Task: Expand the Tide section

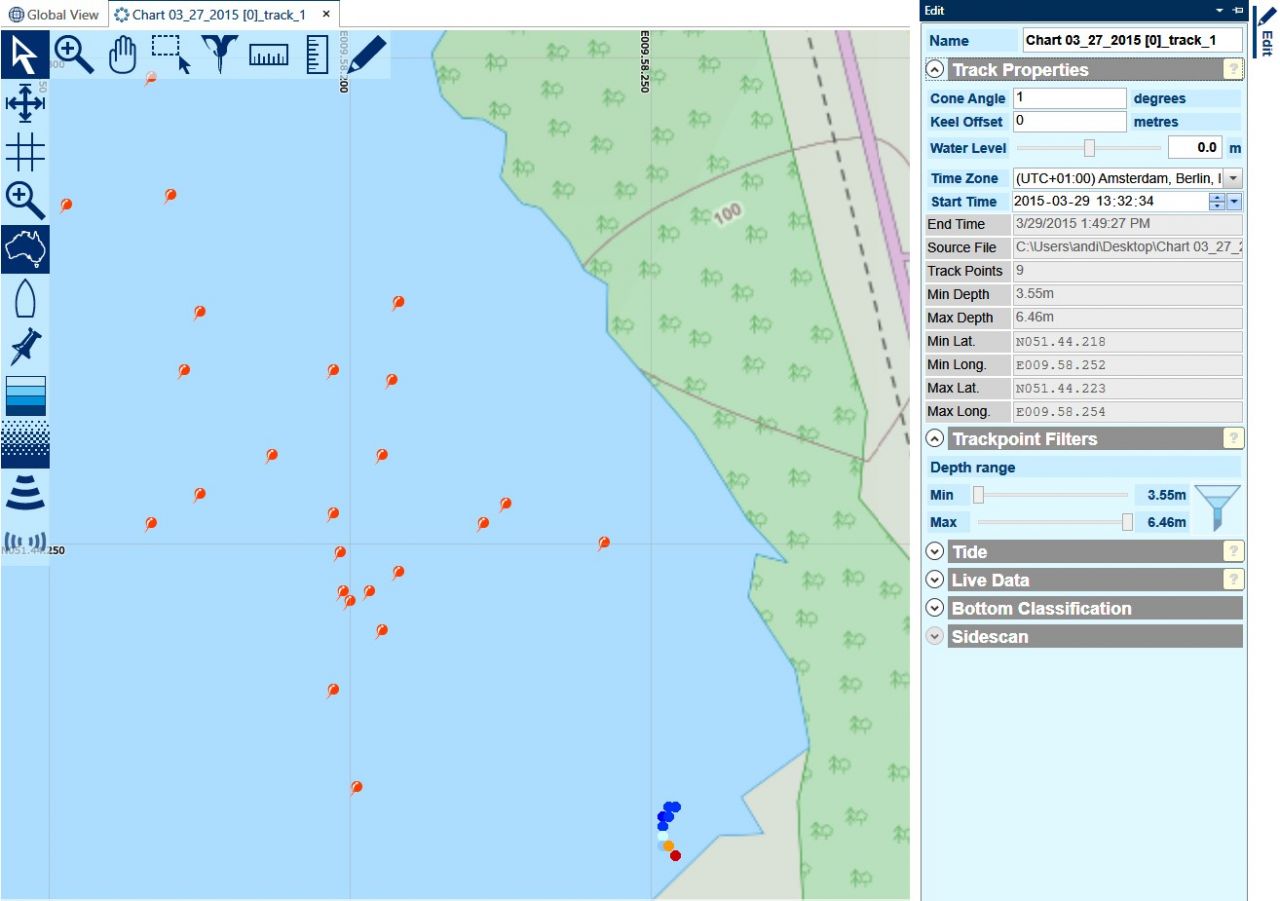Action: click(935, 552)
